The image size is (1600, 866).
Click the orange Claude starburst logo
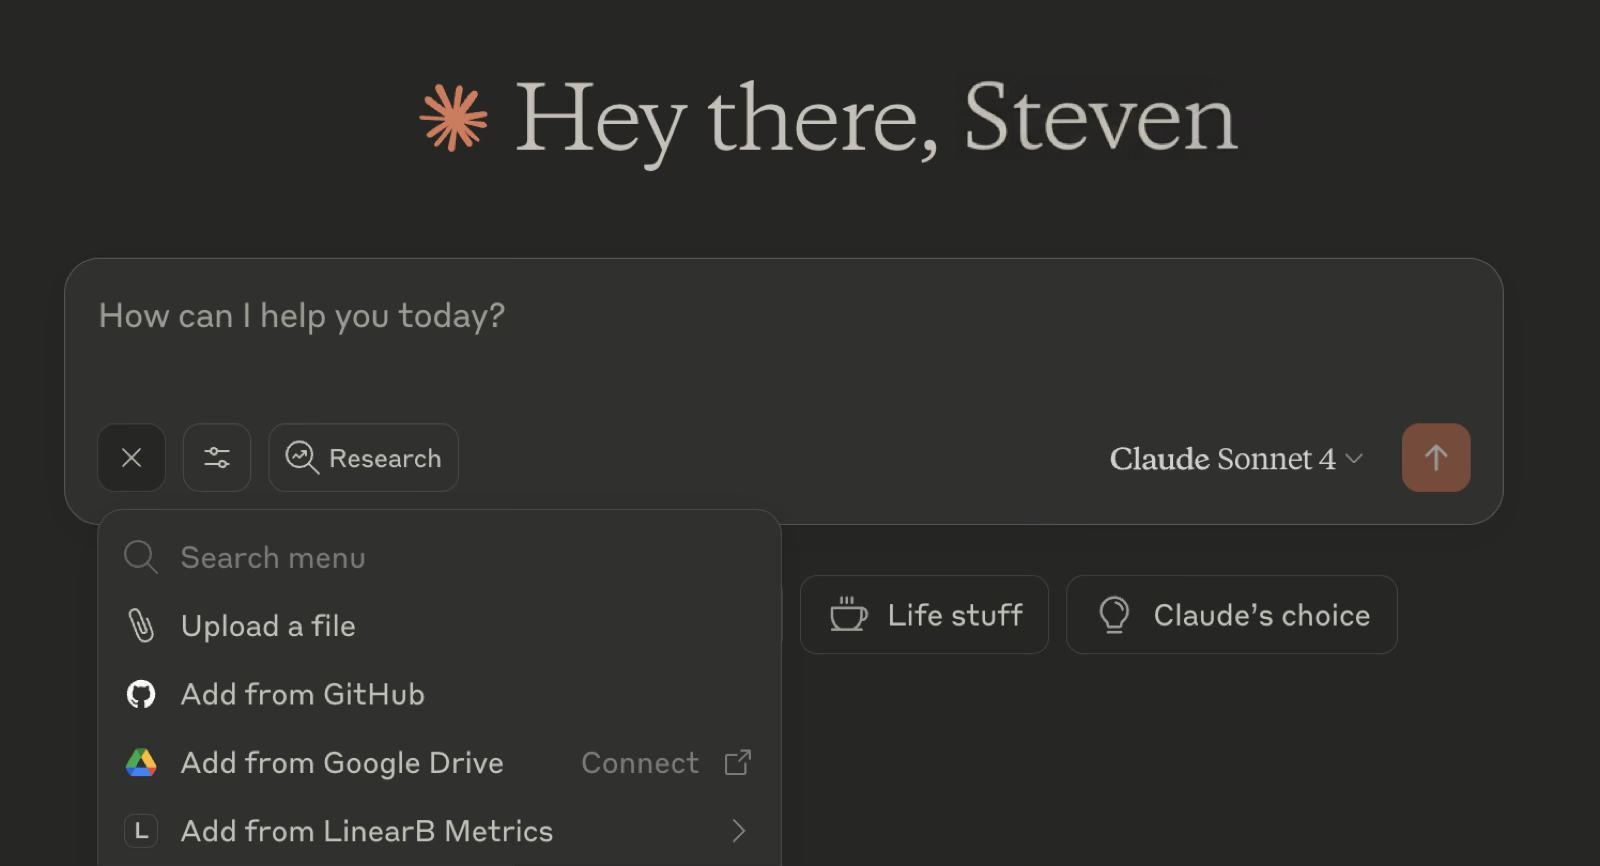pyautogui.click(x=454, y=118)
